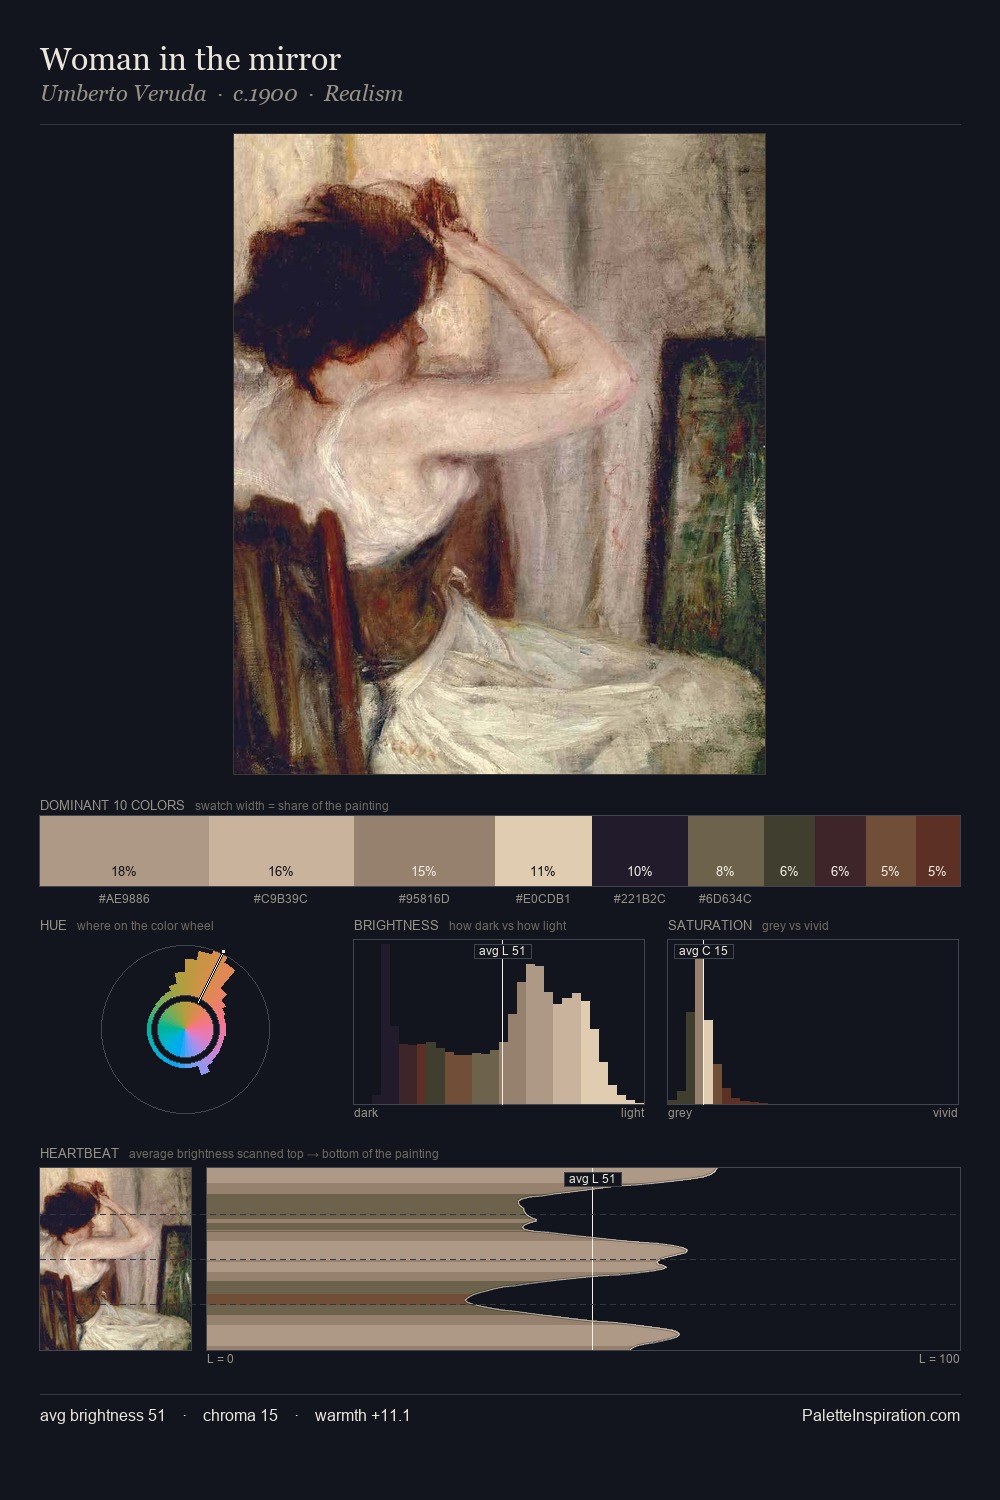Click the heartbeat 'avg L 51' marker
The image size is (1000, 1500).
(592, 1179)
